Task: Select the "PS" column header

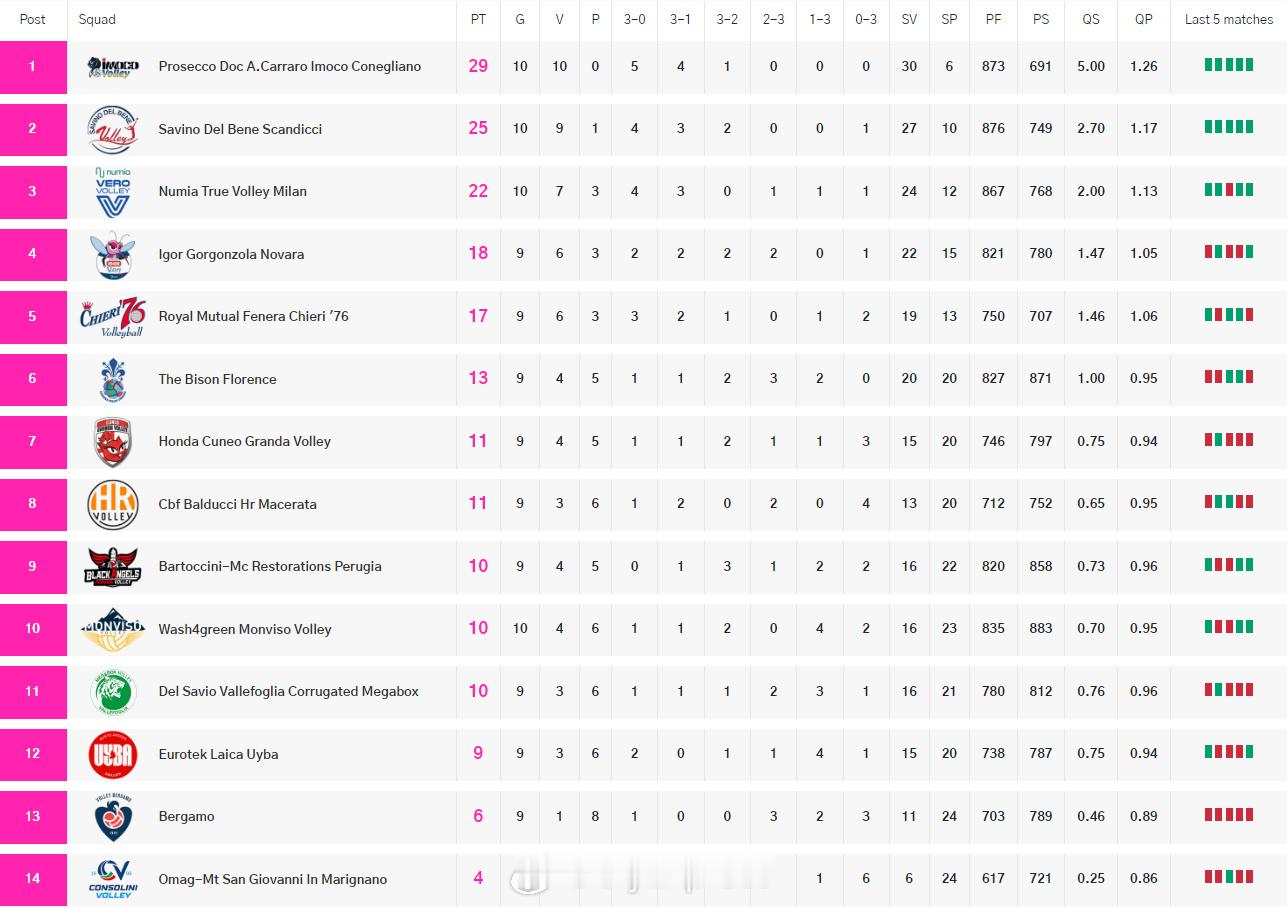Action: pos(1041,19)
